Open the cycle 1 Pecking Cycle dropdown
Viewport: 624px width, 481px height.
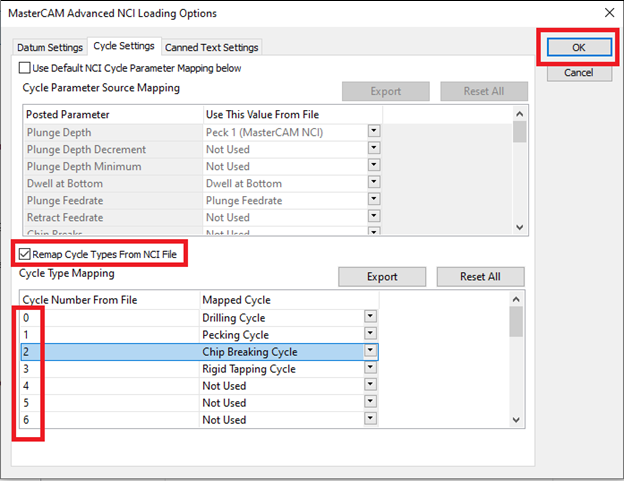point(370,333)
